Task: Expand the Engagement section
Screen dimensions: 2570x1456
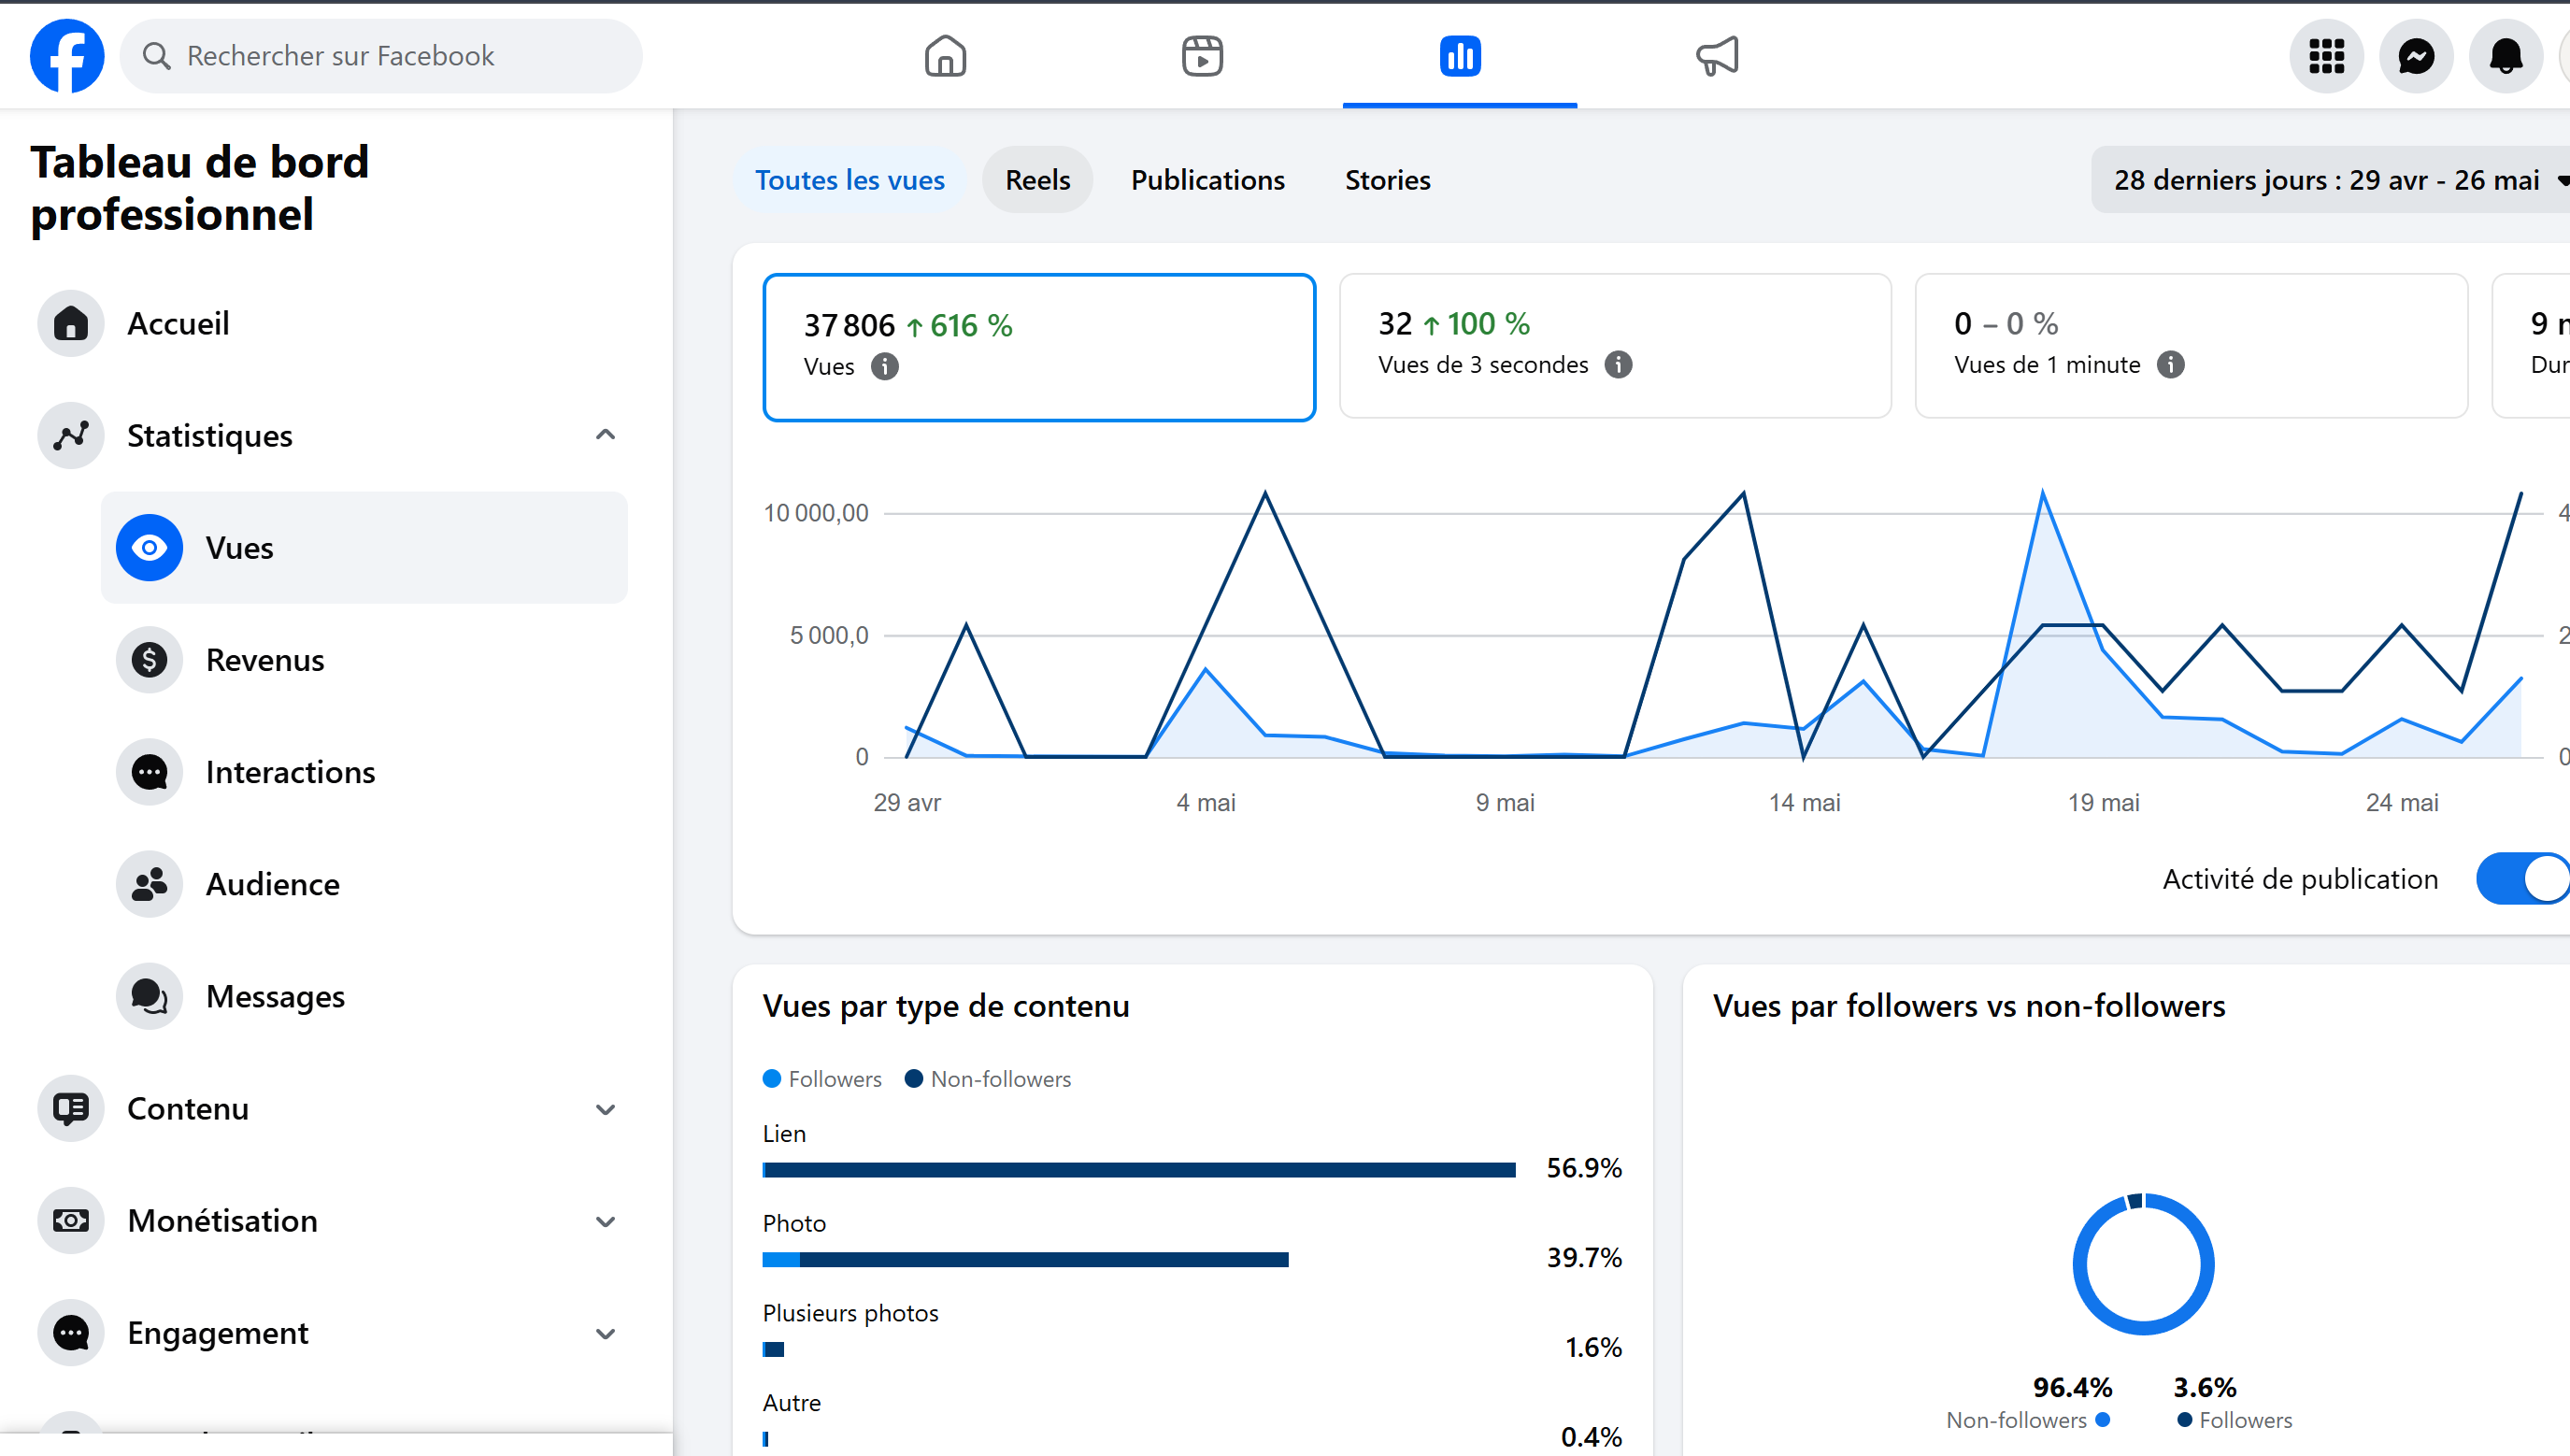Action: coord(605,1333)
